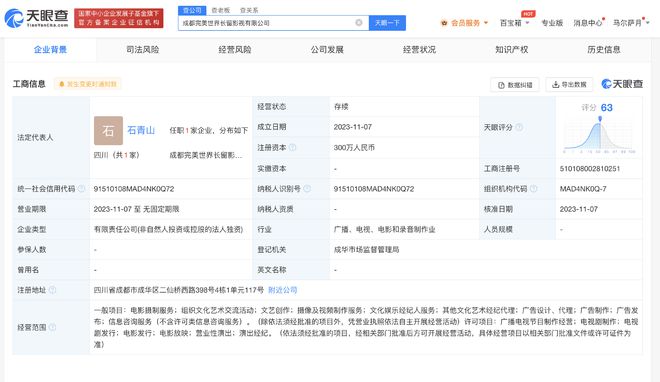Click organization code MAD4NK0Q-7

click(x=583, y=189)
